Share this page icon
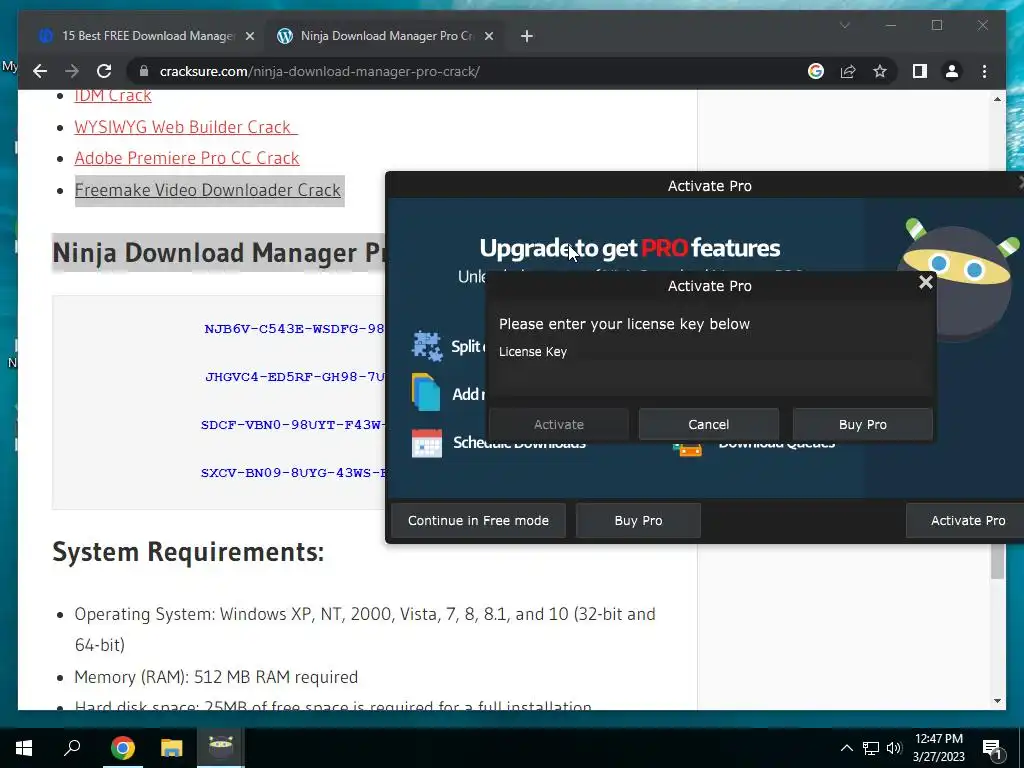Image resolution: width=1024 pixels, height=768 pixels. [848, 71]
